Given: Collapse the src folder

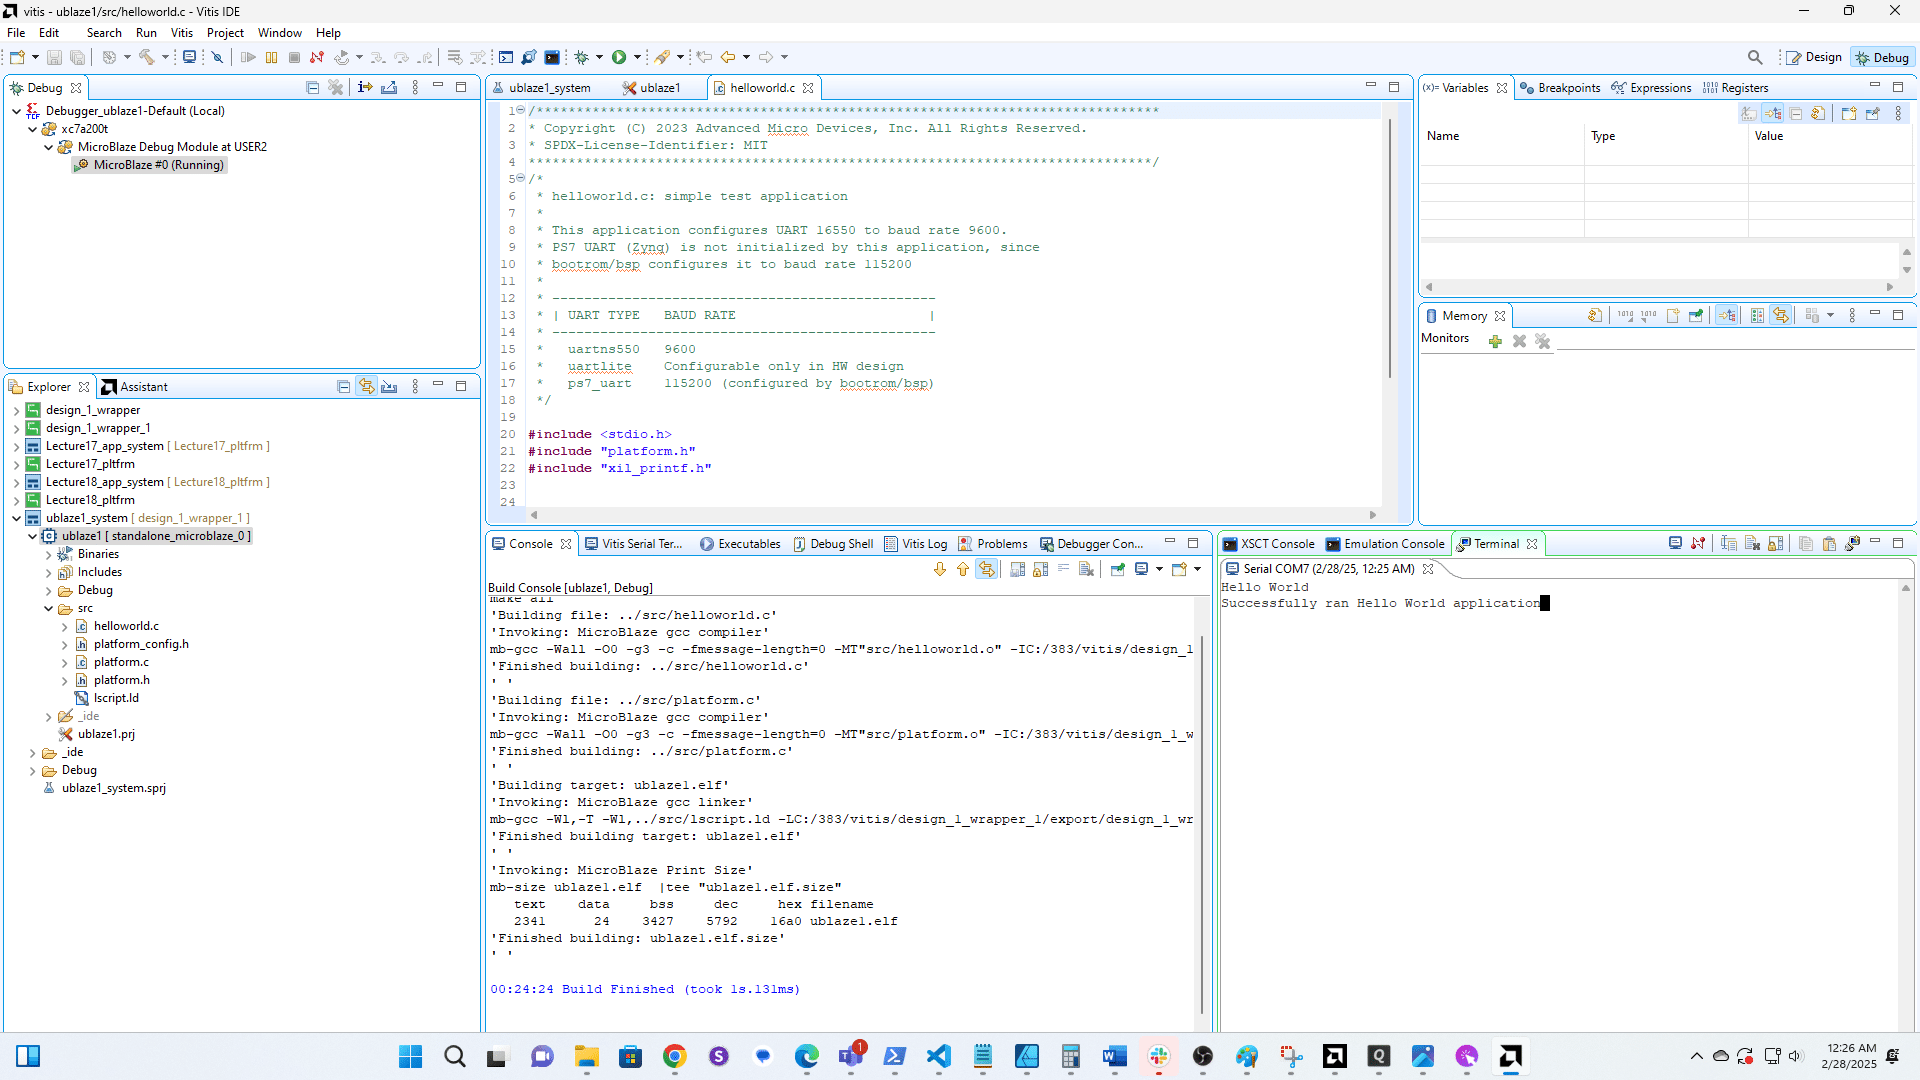Looking at the screenshot, I should coord(49,608).
